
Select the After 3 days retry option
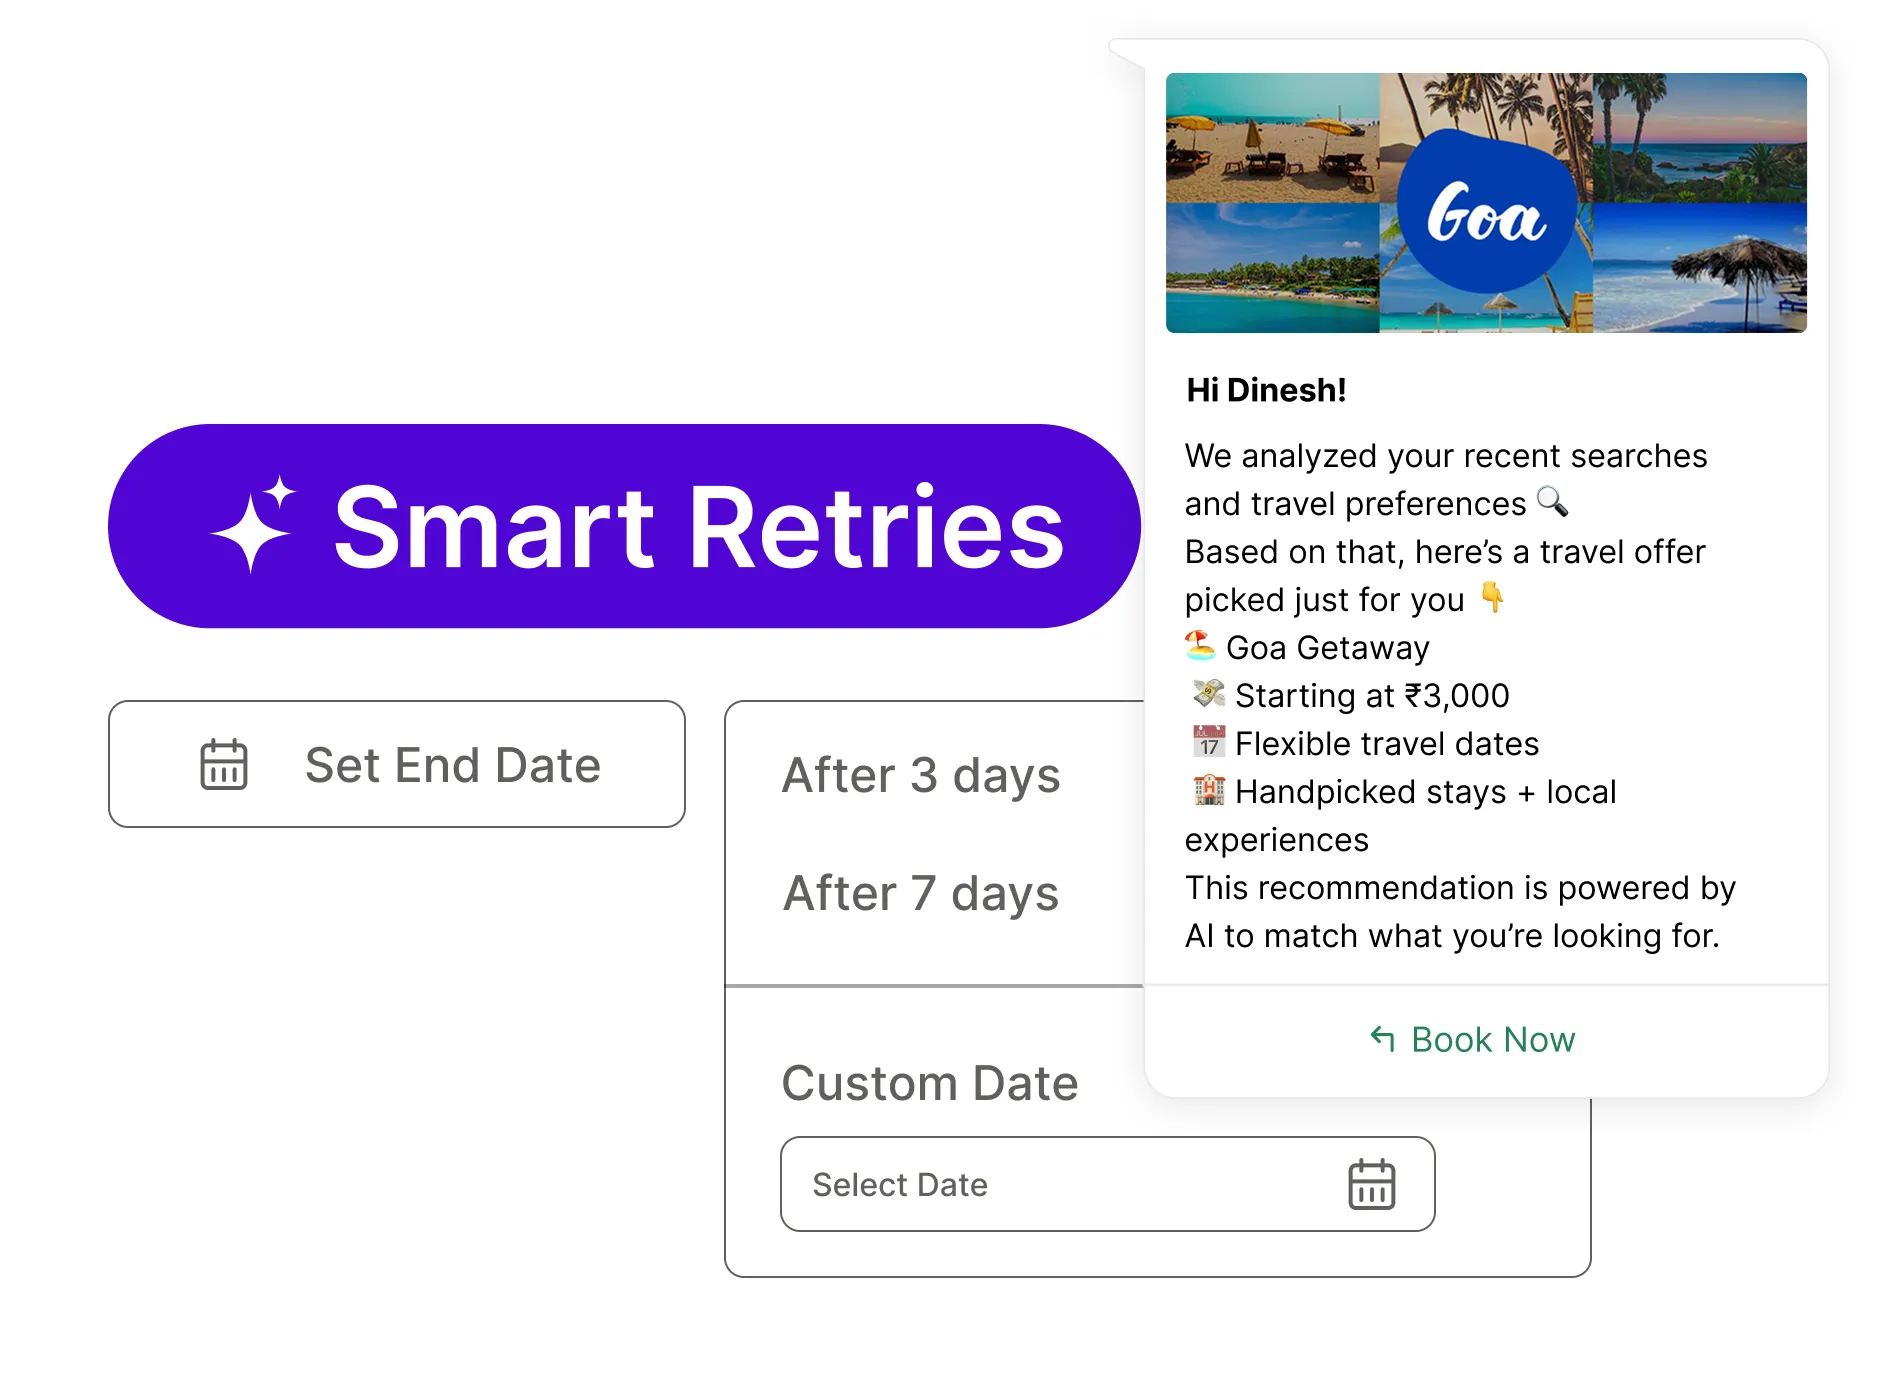(921, 775)
